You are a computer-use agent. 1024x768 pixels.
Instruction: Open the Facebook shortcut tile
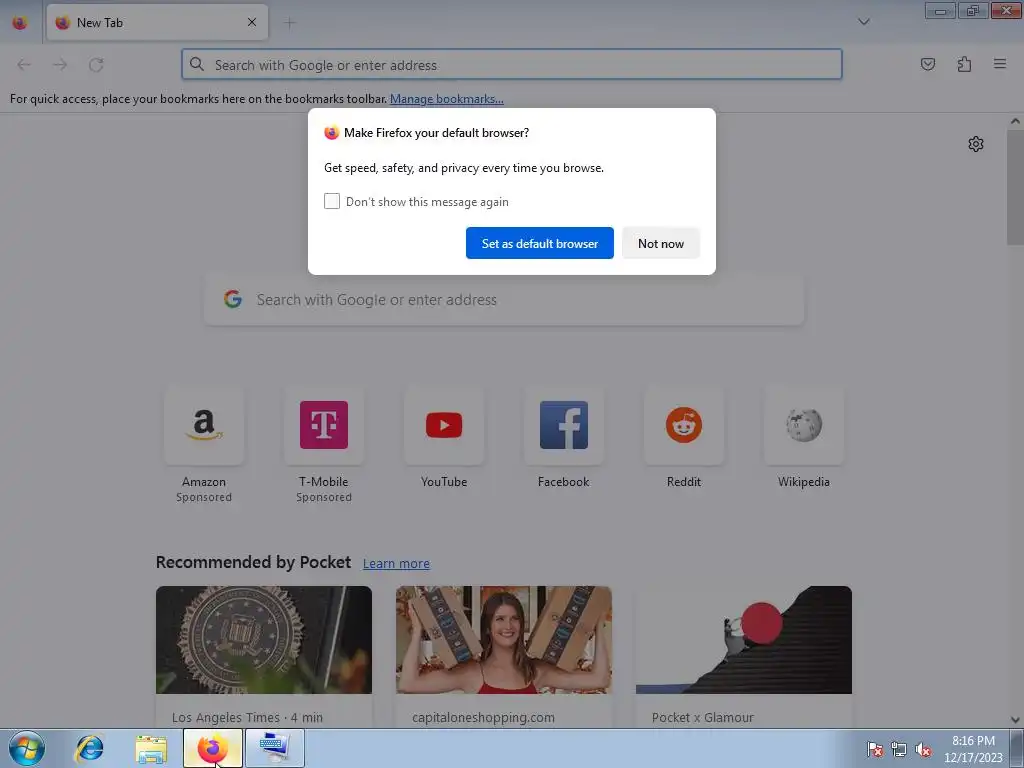point(564,425)
